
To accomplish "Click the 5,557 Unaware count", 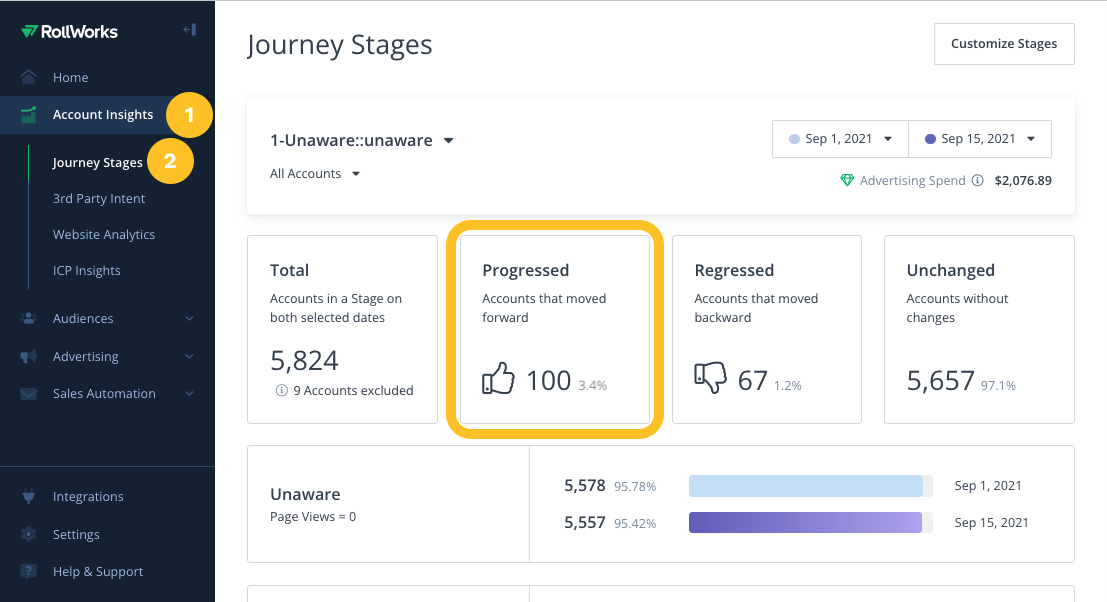I will (x=585, y=522).
